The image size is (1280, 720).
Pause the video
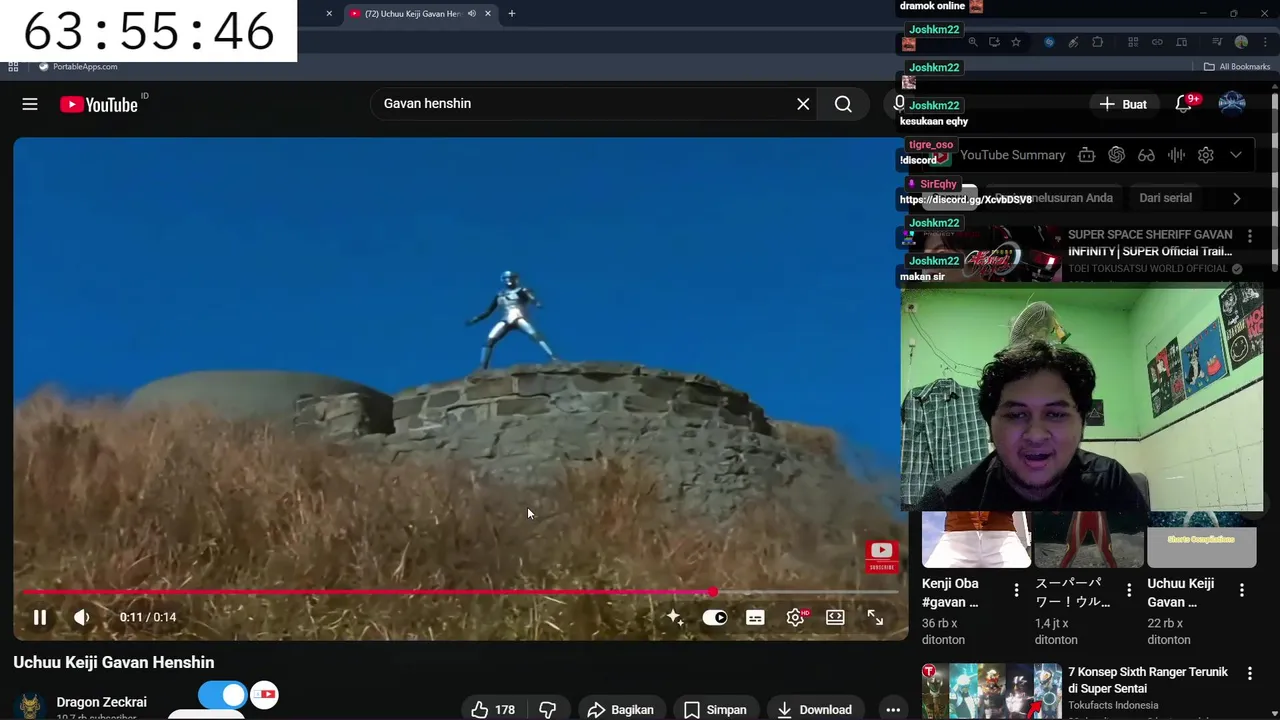coord(40,618)
